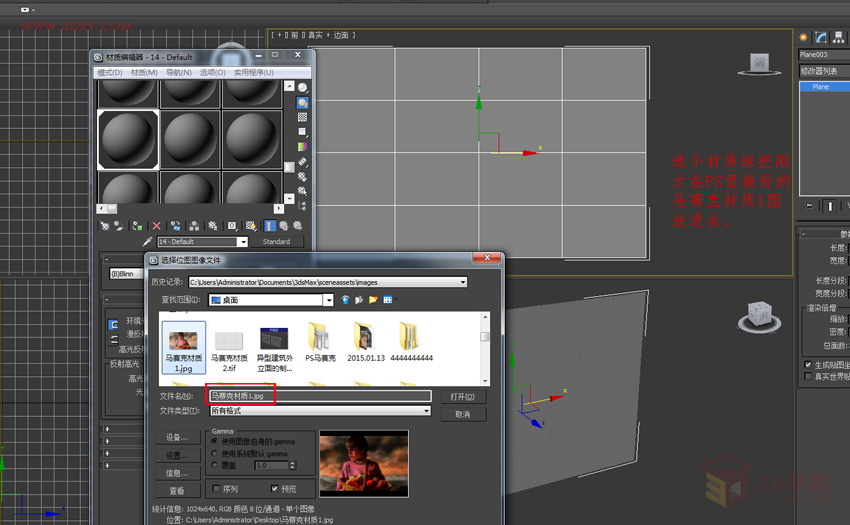Enable the 序列 checkbox

click(216, 489)
